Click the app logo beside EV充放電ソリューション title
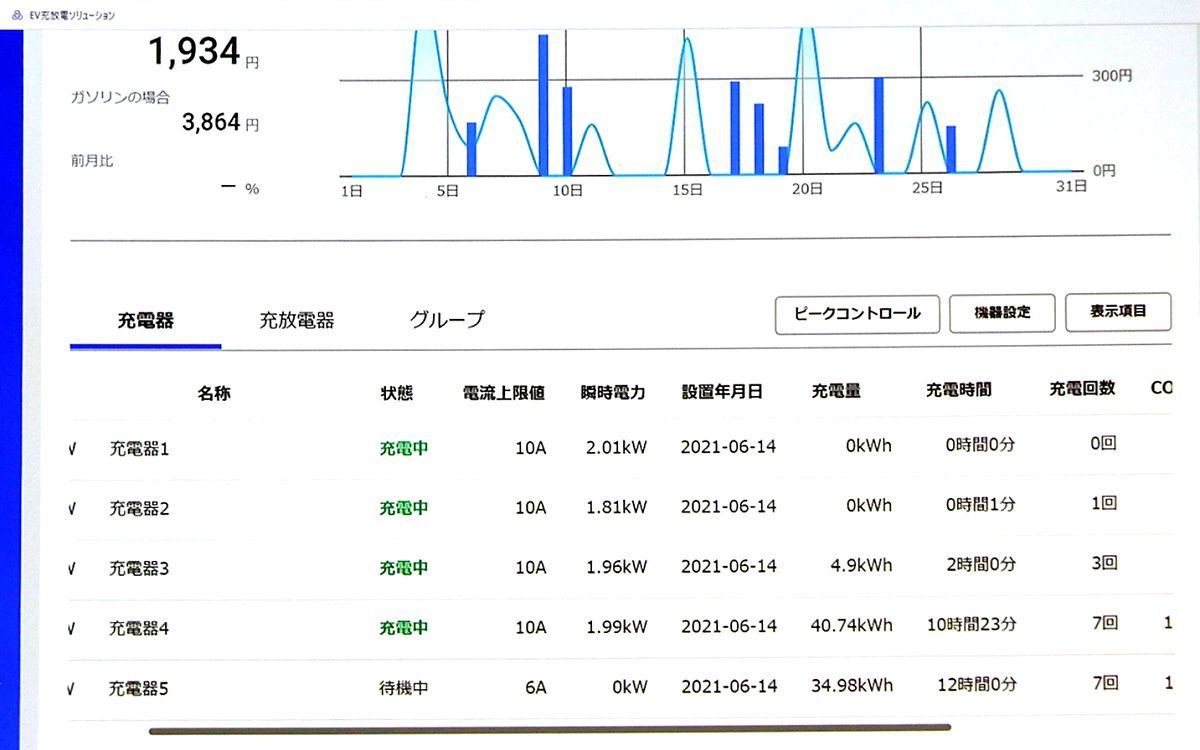Viewport: 1200px width, 750px height. pos(16,15)
